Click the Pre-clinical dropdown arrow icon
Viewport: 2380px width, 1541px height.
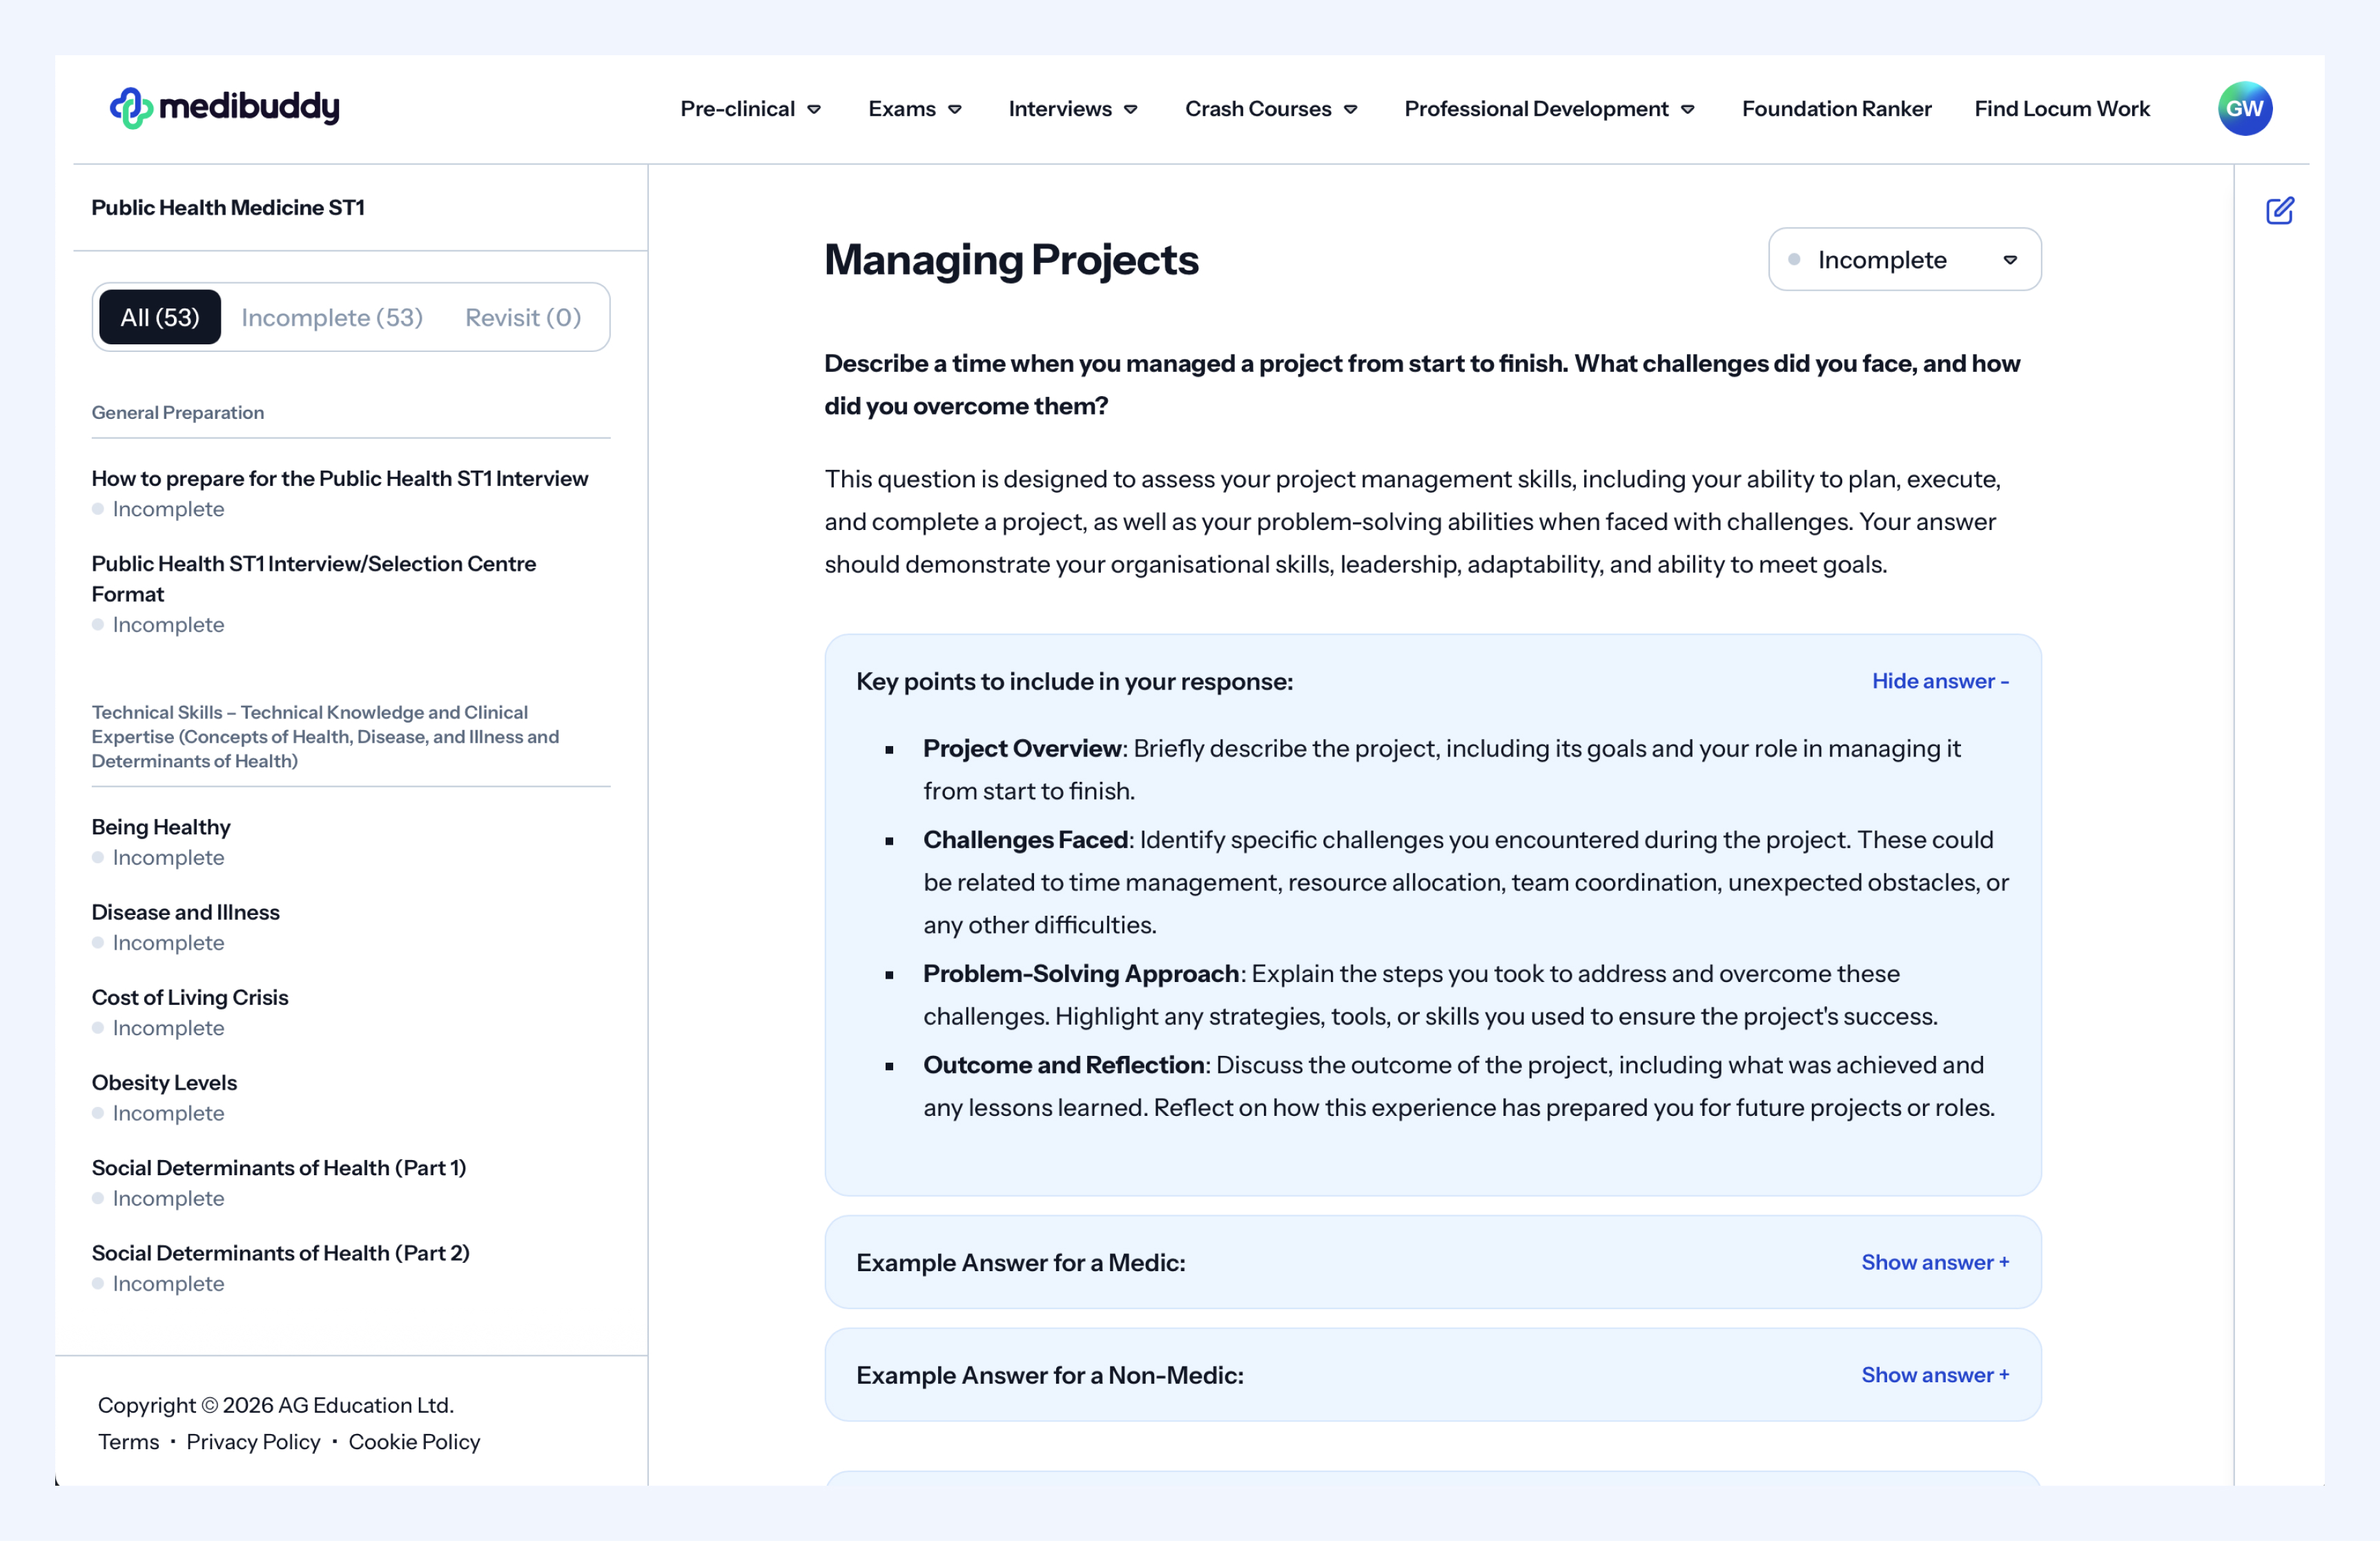tap(814, 109)
